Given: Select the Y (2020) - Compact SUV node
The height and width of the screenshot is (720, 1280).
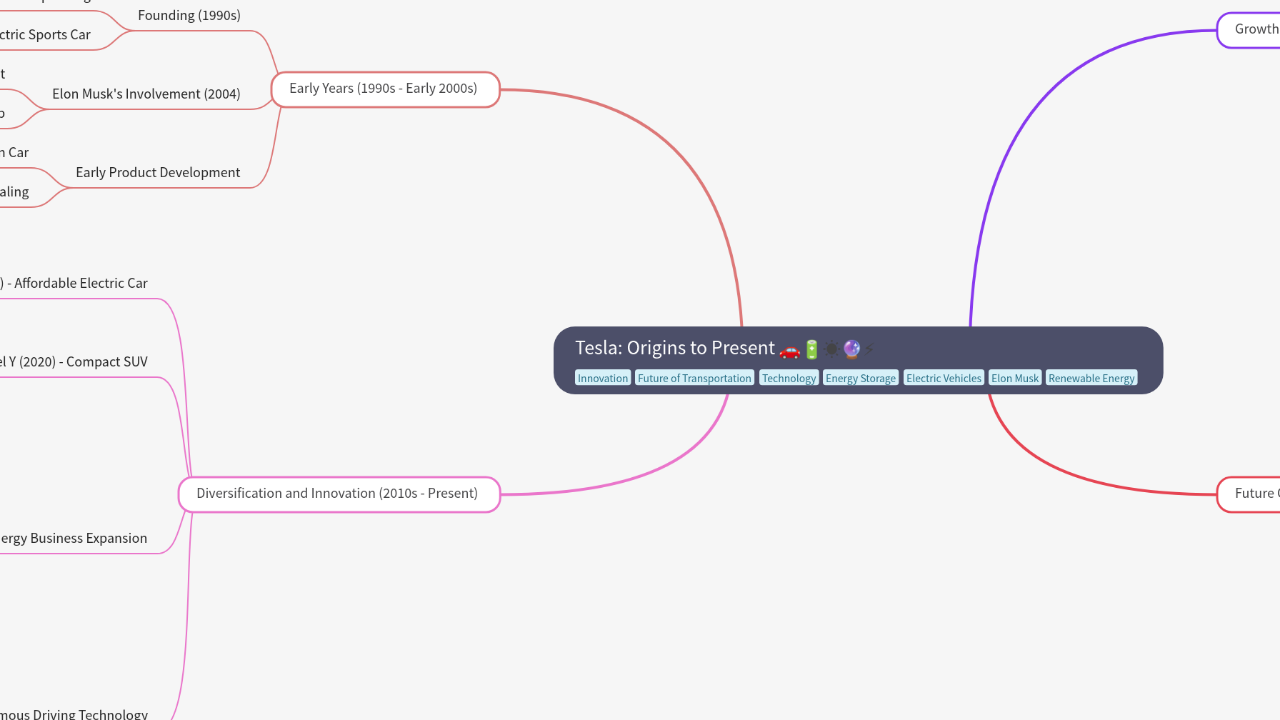Looking at the screenshot, I should click(x=74, y=362).
